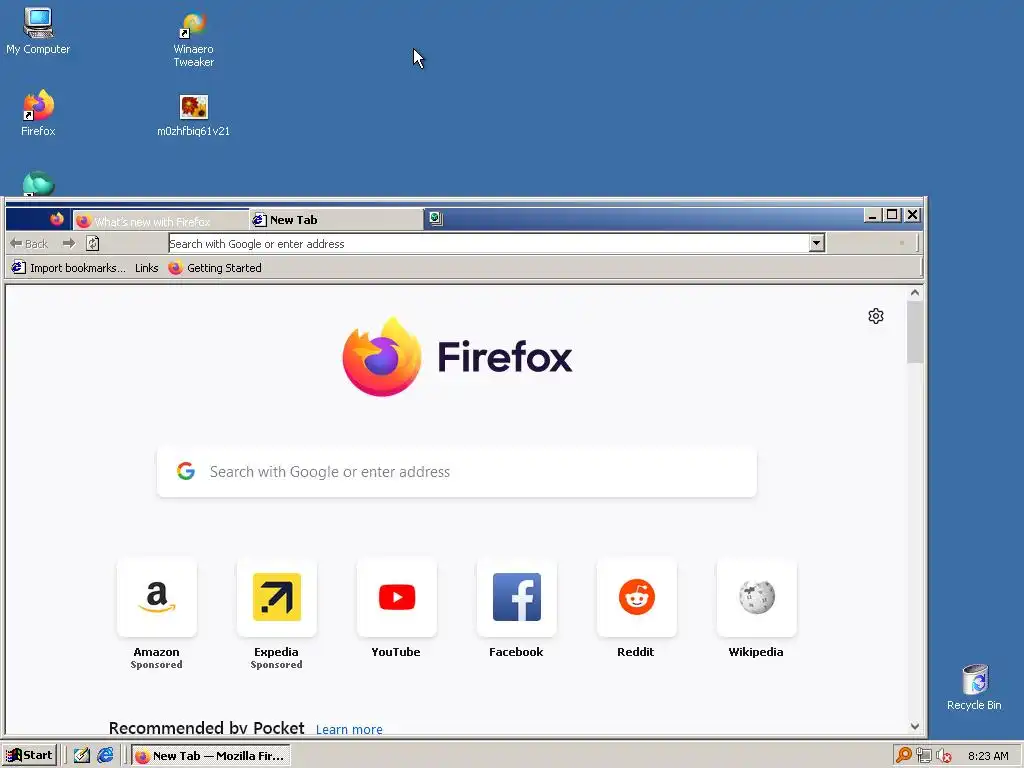
Task: Open the Getting Started bookmark
Action: (x=215, y=268)
